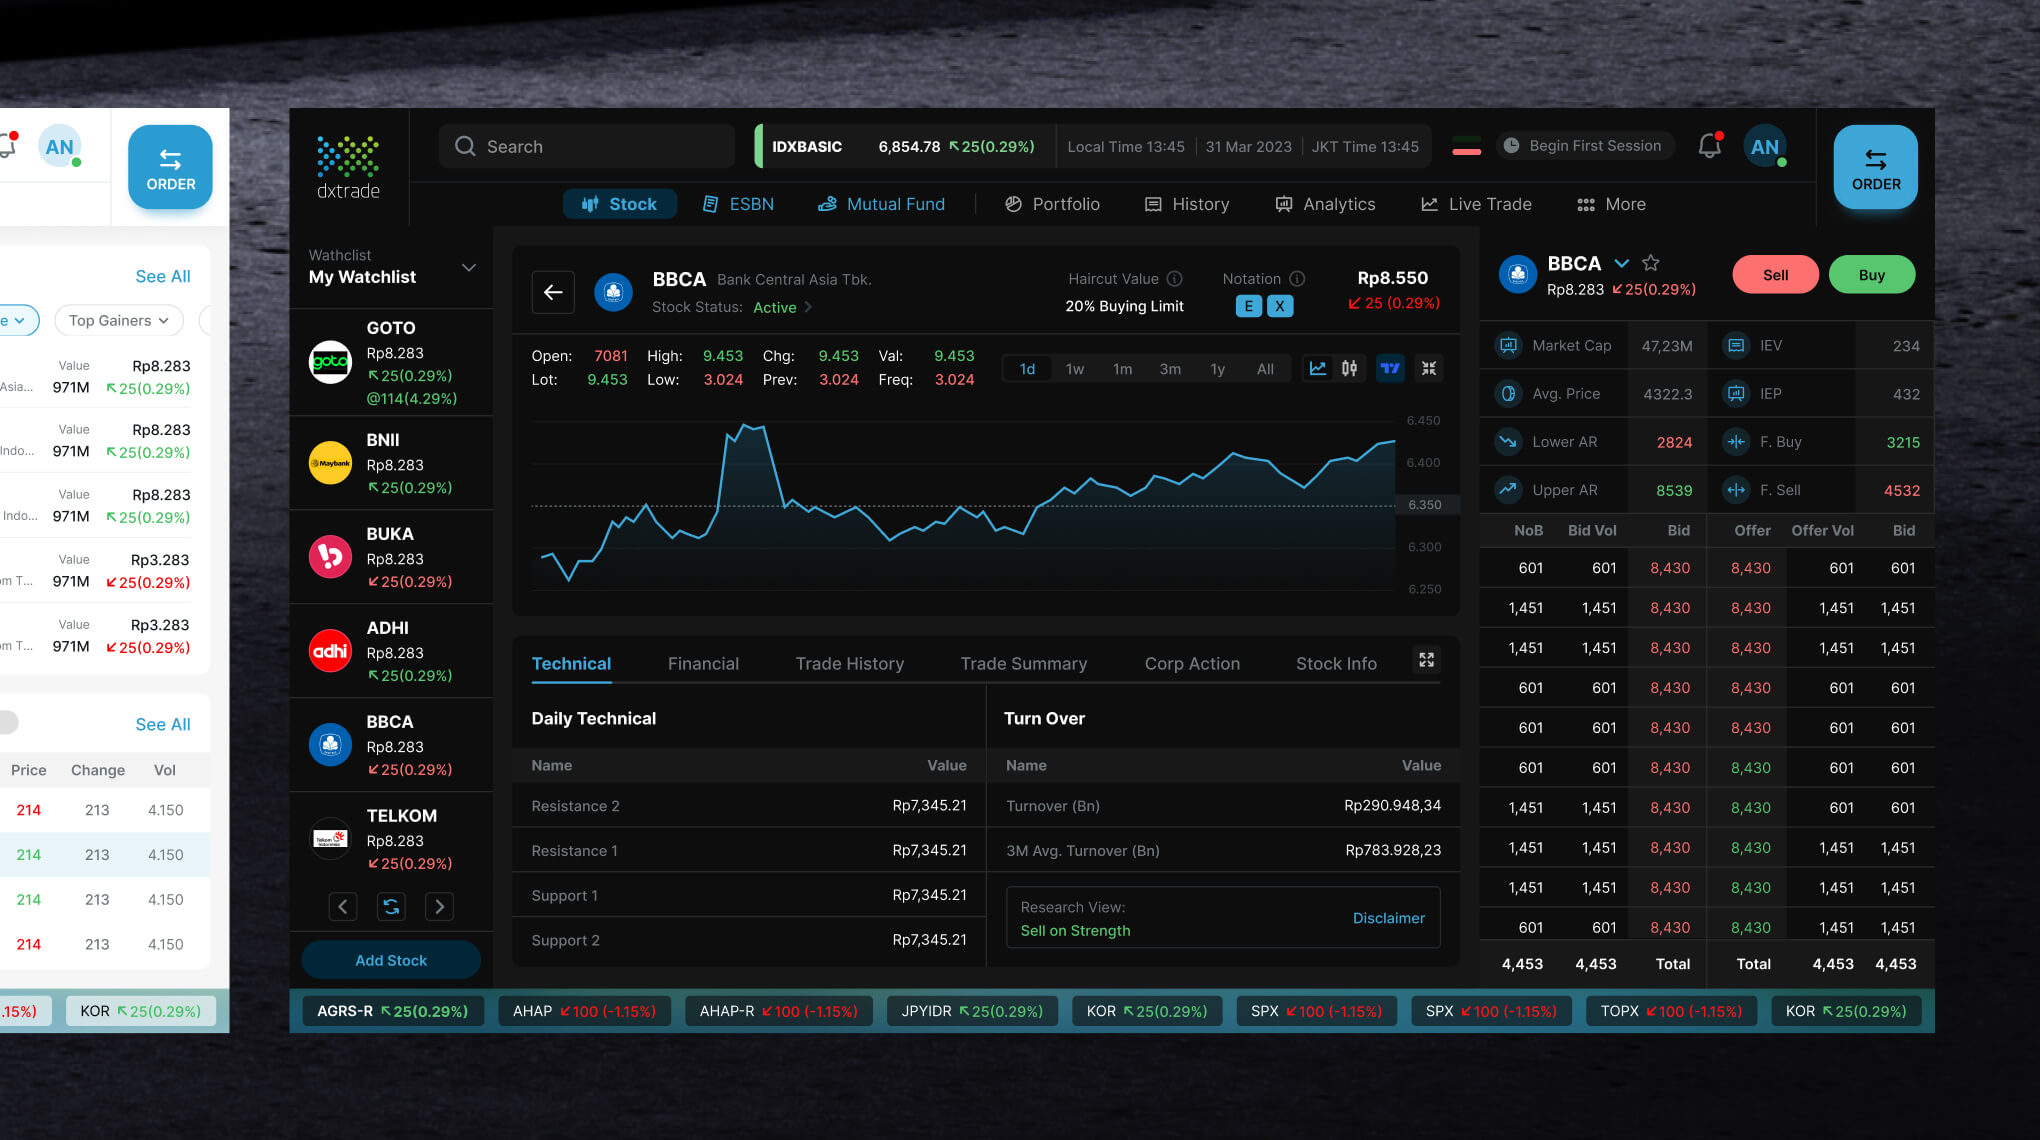Screen dimensions: 2040x1140
Task: Open the Begin First Session selector
Action: 1585,146
